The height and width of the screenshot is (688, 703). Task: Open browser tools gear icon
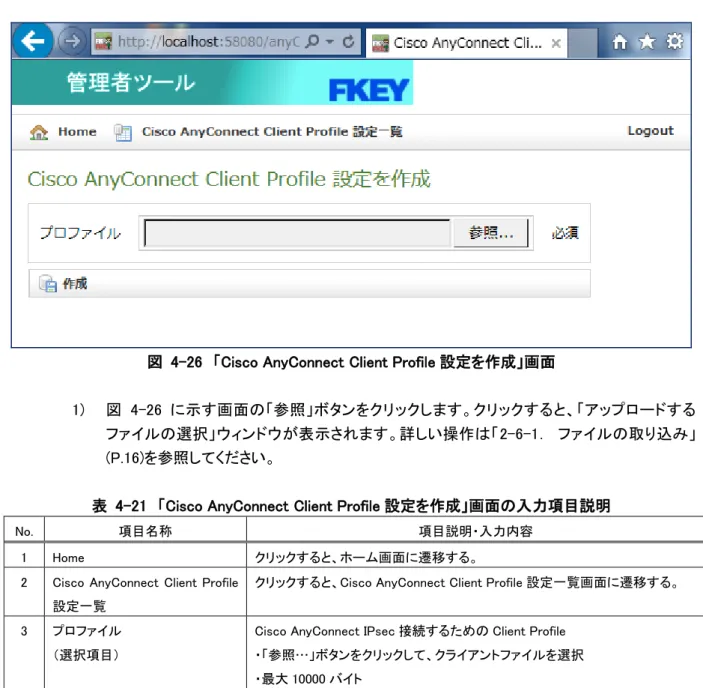click(674, 41)
